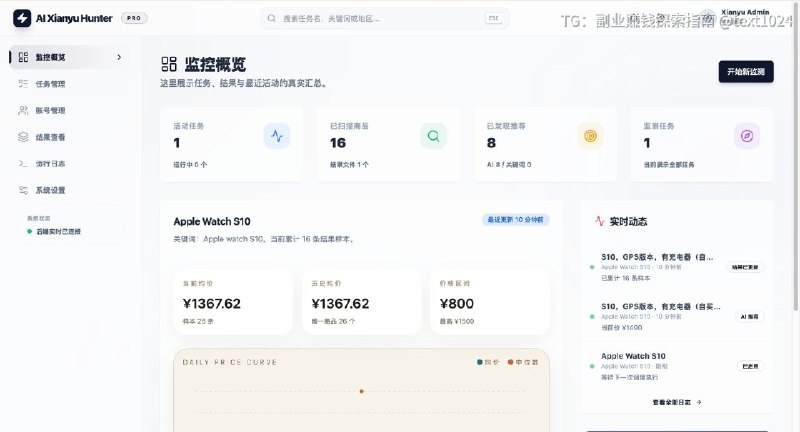Viewport: 800px width, 432px height.
Task: Click the PRO badge beside the app name
Action: (134, 18)
